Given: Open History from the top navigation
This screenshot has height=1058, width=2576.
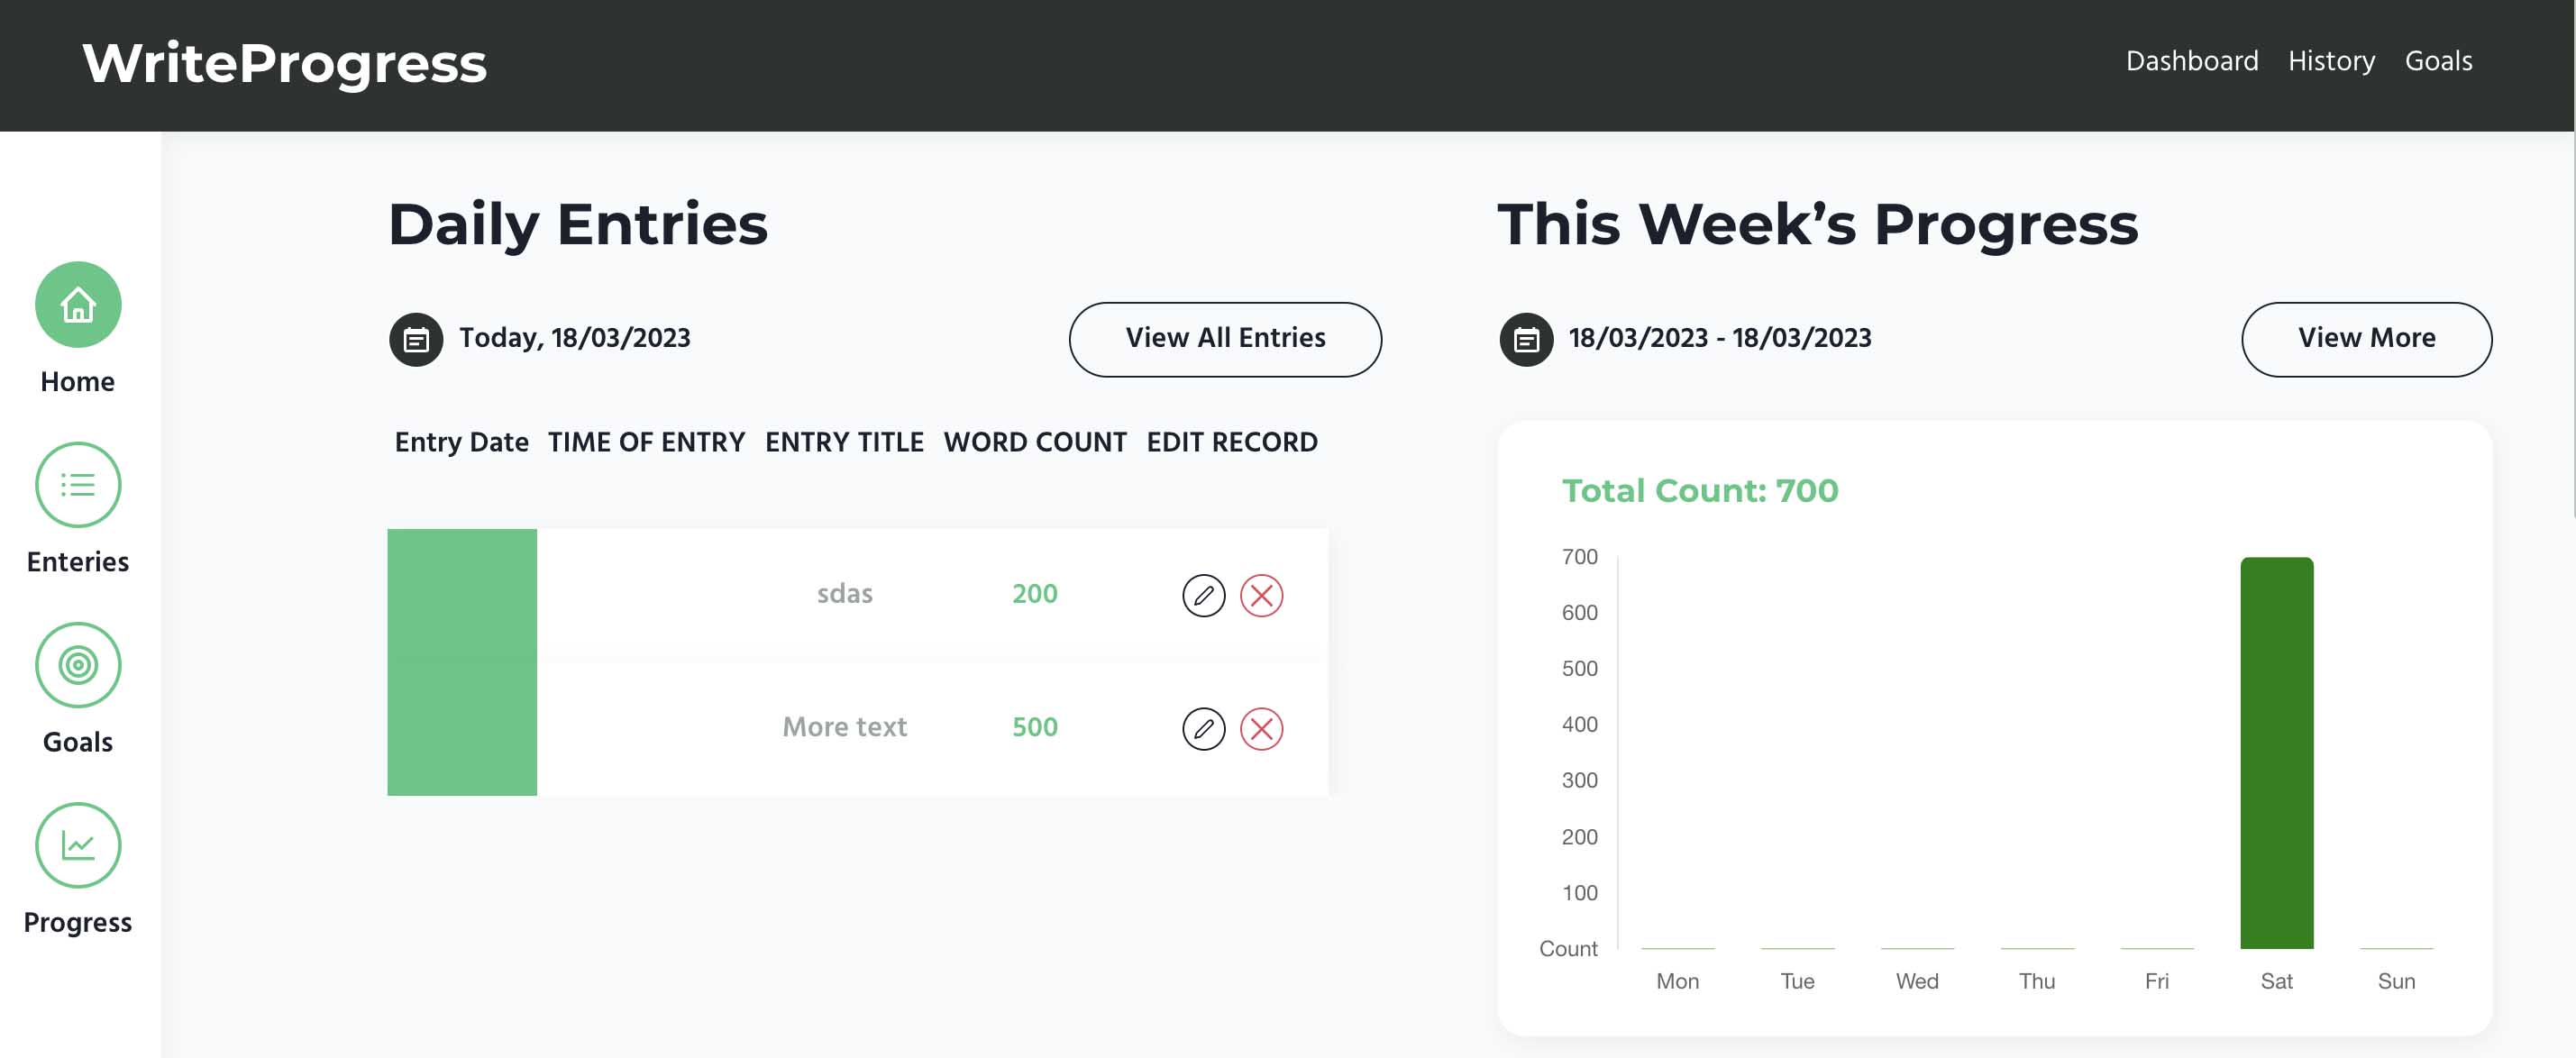Looking at the screenshot, I should 2331,62.
